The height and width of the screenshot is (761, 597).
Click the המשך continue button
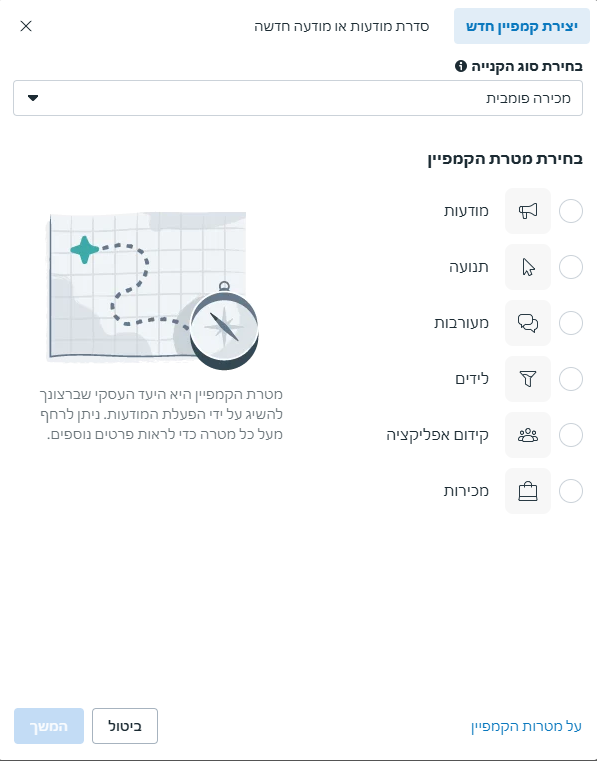click(x=49, y=726)
